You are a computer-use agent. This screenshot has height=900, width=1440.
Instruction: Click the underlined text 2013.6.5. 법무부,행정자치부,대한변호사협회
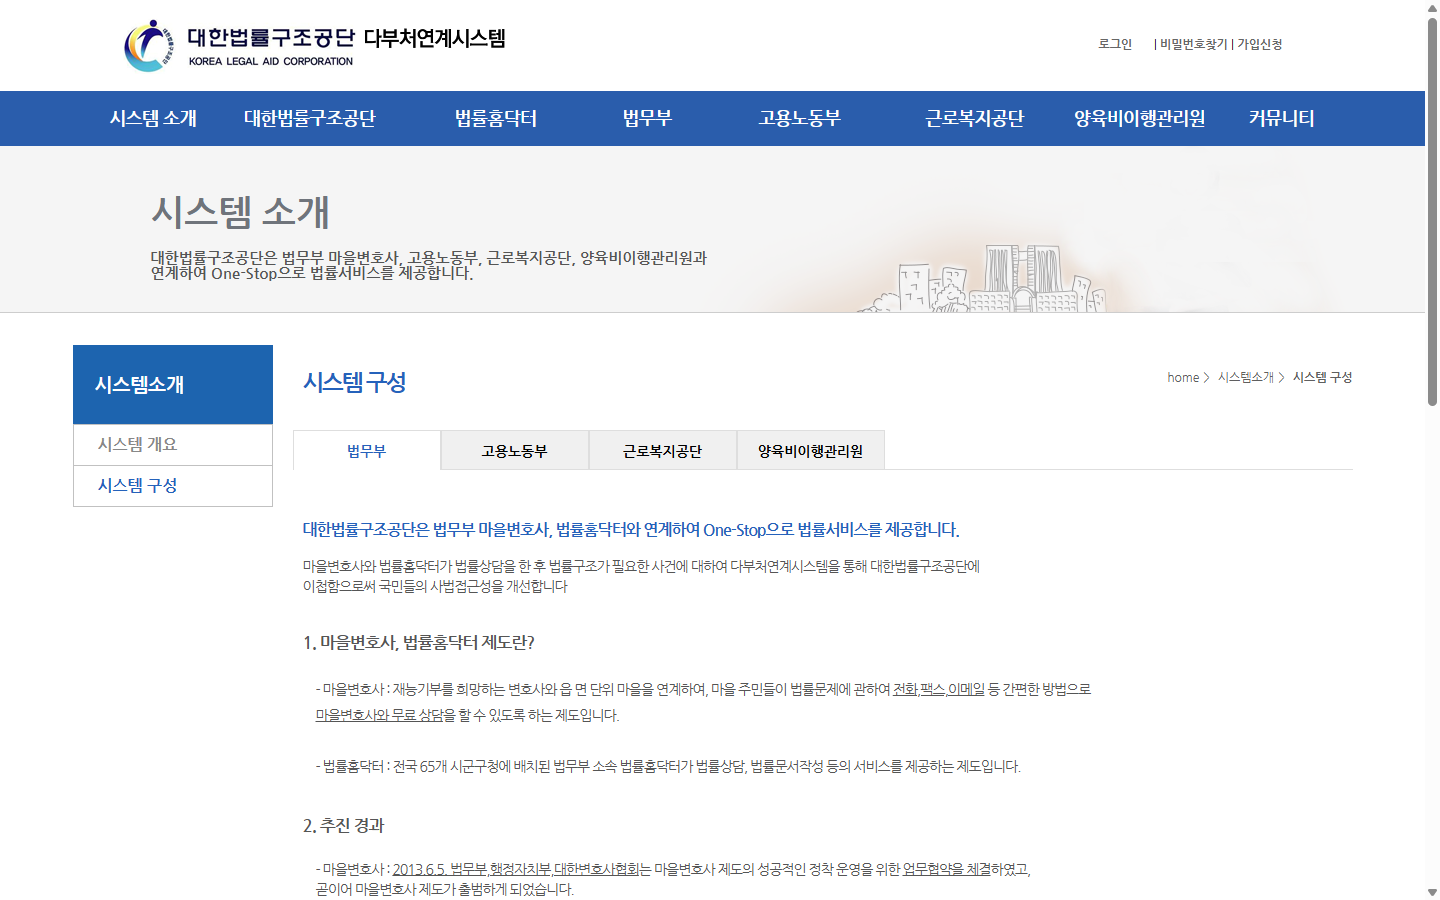(516, 869)
